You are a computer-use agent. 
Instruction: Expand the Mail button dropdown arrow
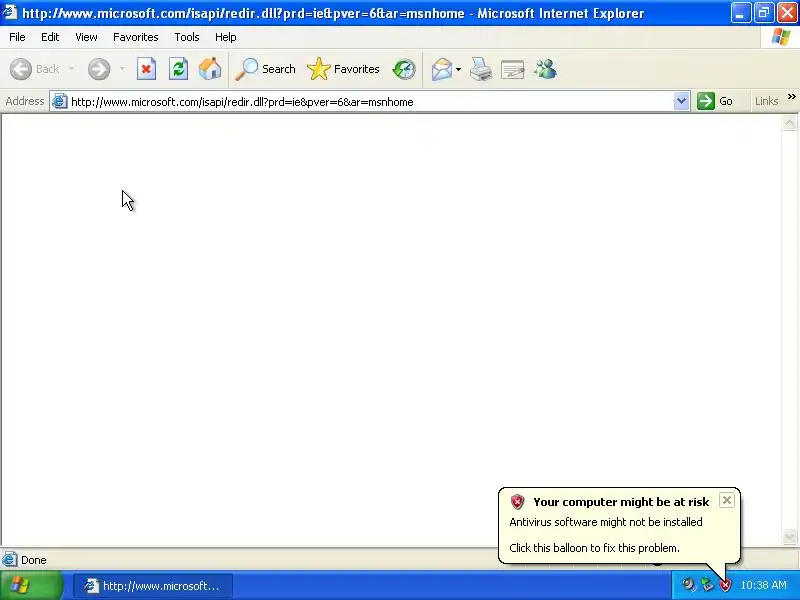458,69
